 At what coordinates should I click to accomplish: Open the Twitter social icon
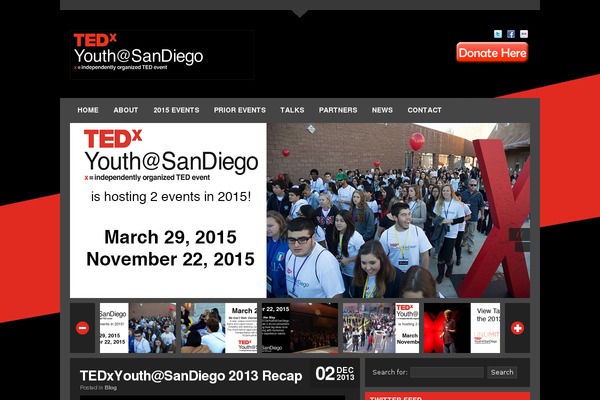pos(498,34)
